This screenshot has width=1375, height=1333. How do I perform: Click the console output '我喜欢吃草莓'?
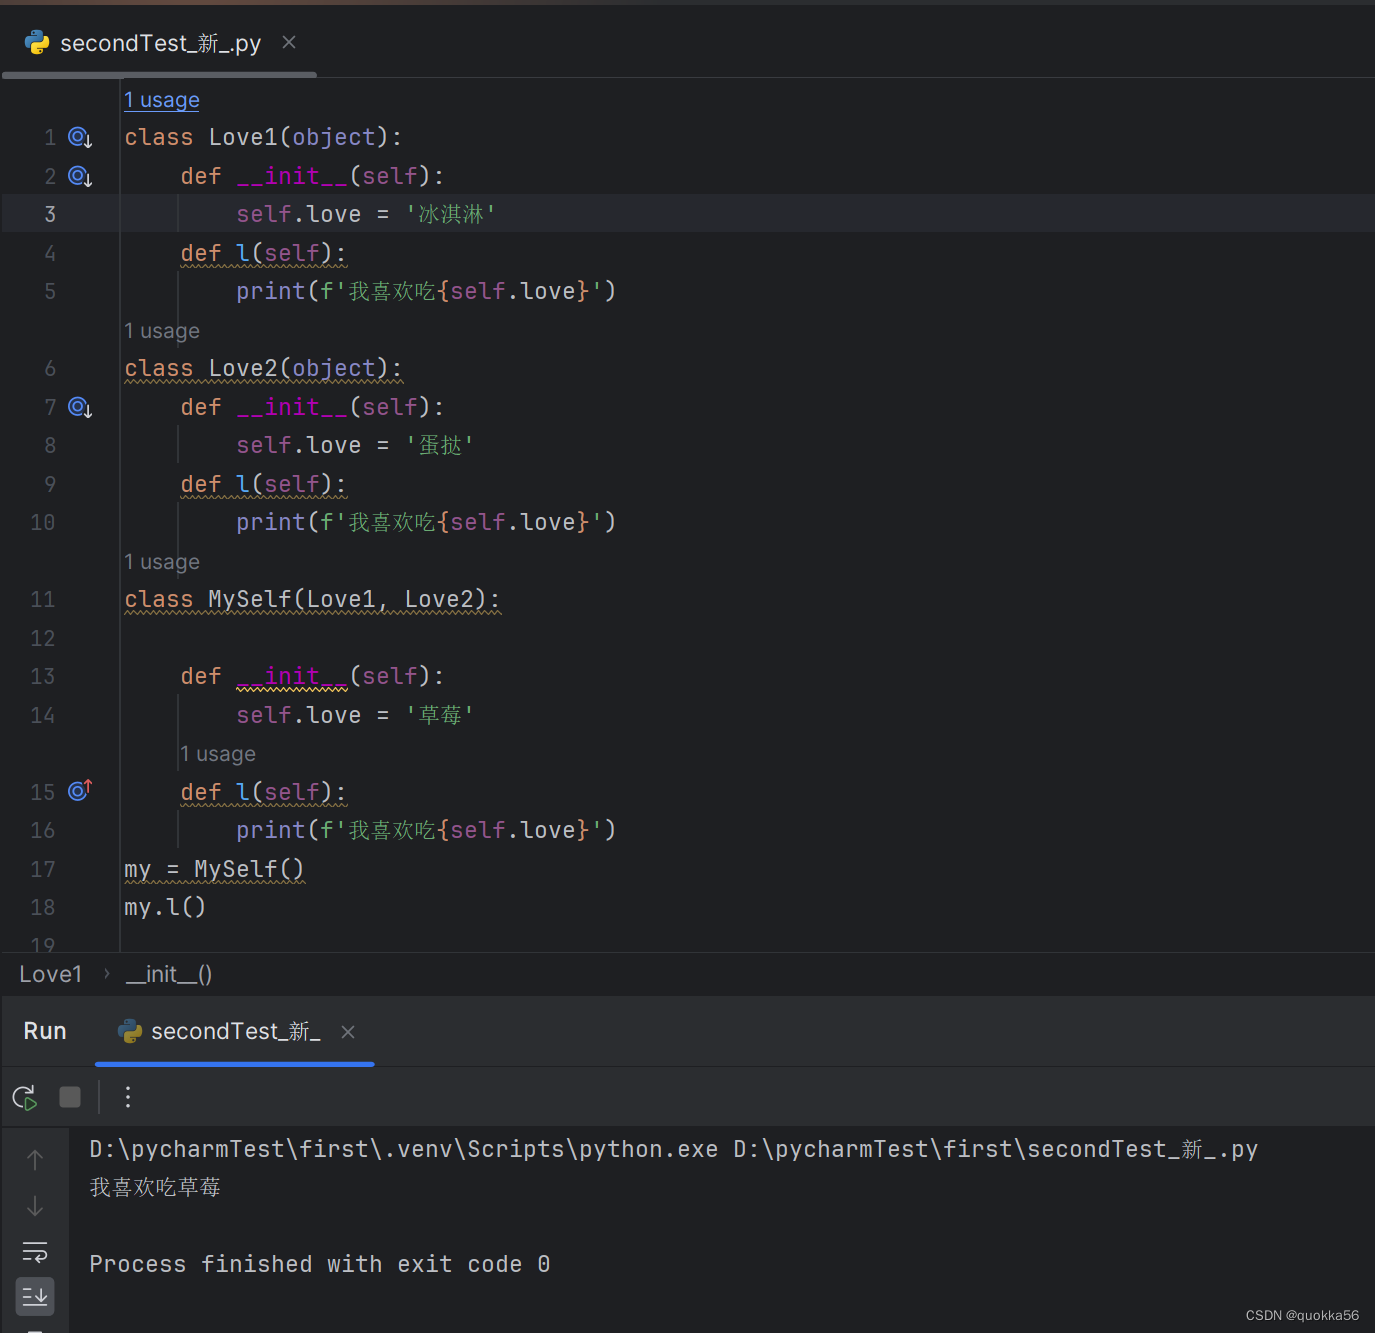(x=155, y=1187)
